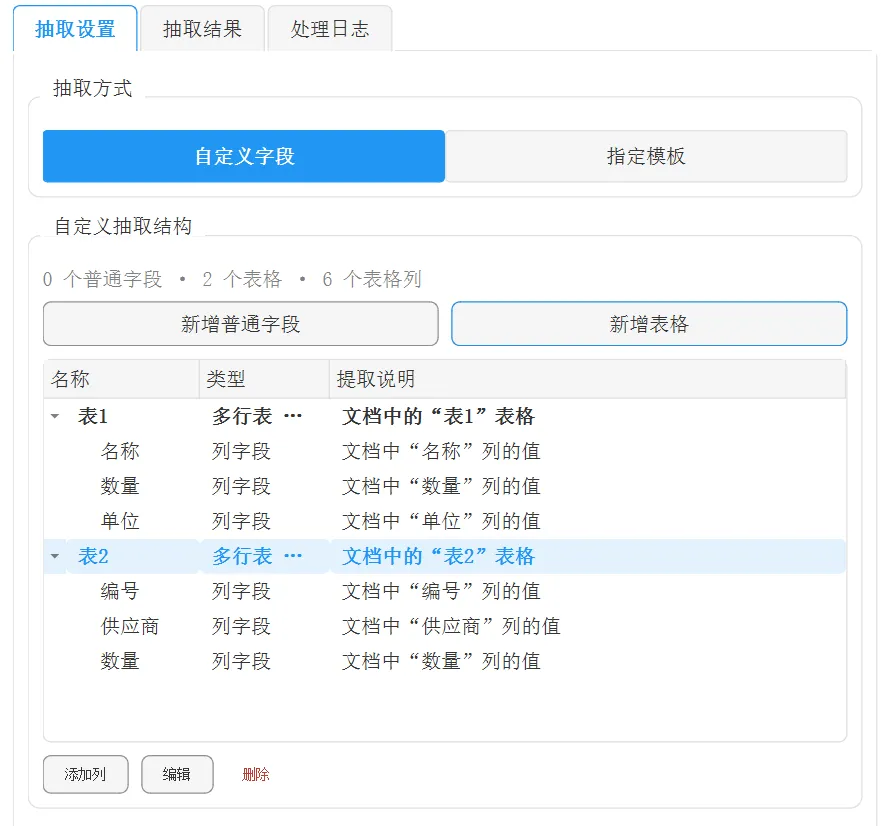Click the 编辑 button
Image resolution: width=885 pixels, height=826 pixels.
point(177,774)
